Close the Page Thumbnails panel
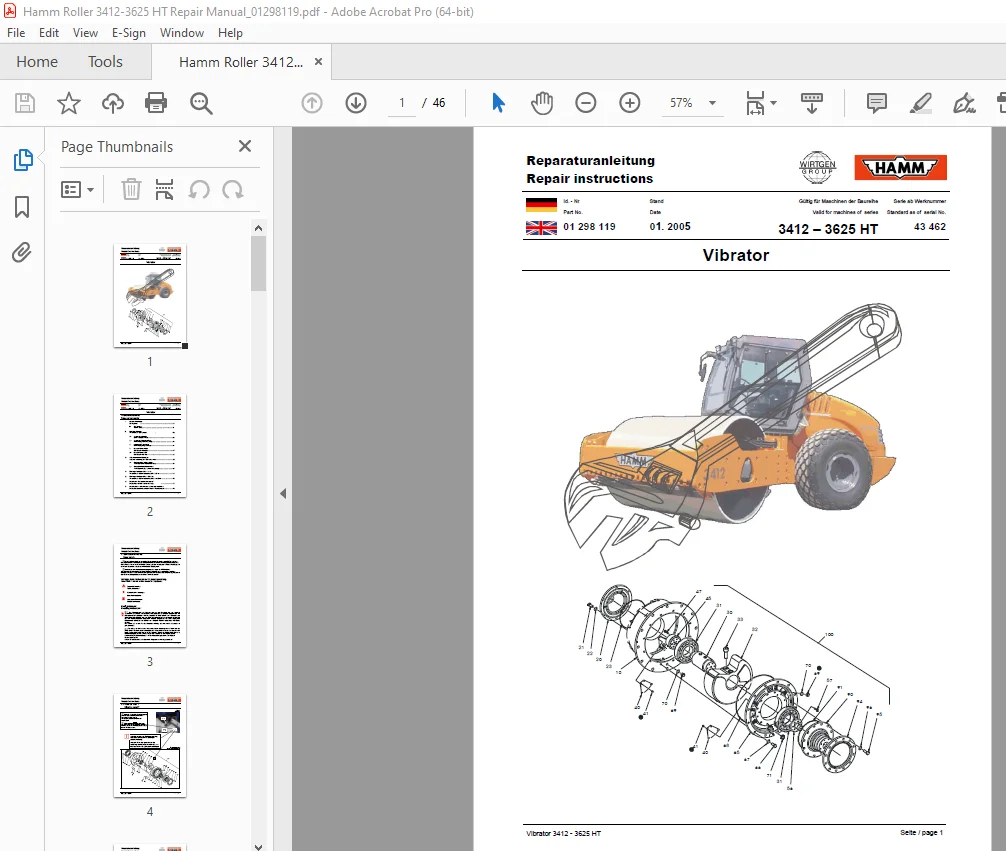 pos(244,146)
